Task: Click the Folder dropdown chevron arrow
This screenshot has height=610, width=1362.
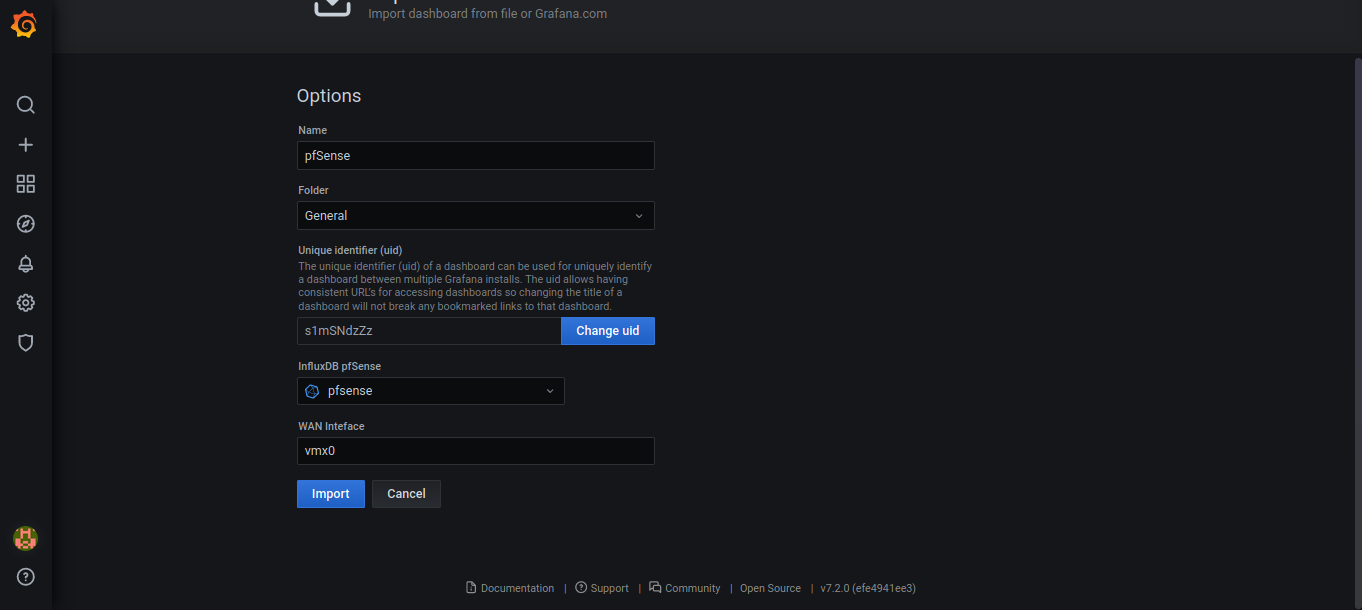Action: pyautogui.click(x=640, y=216)
